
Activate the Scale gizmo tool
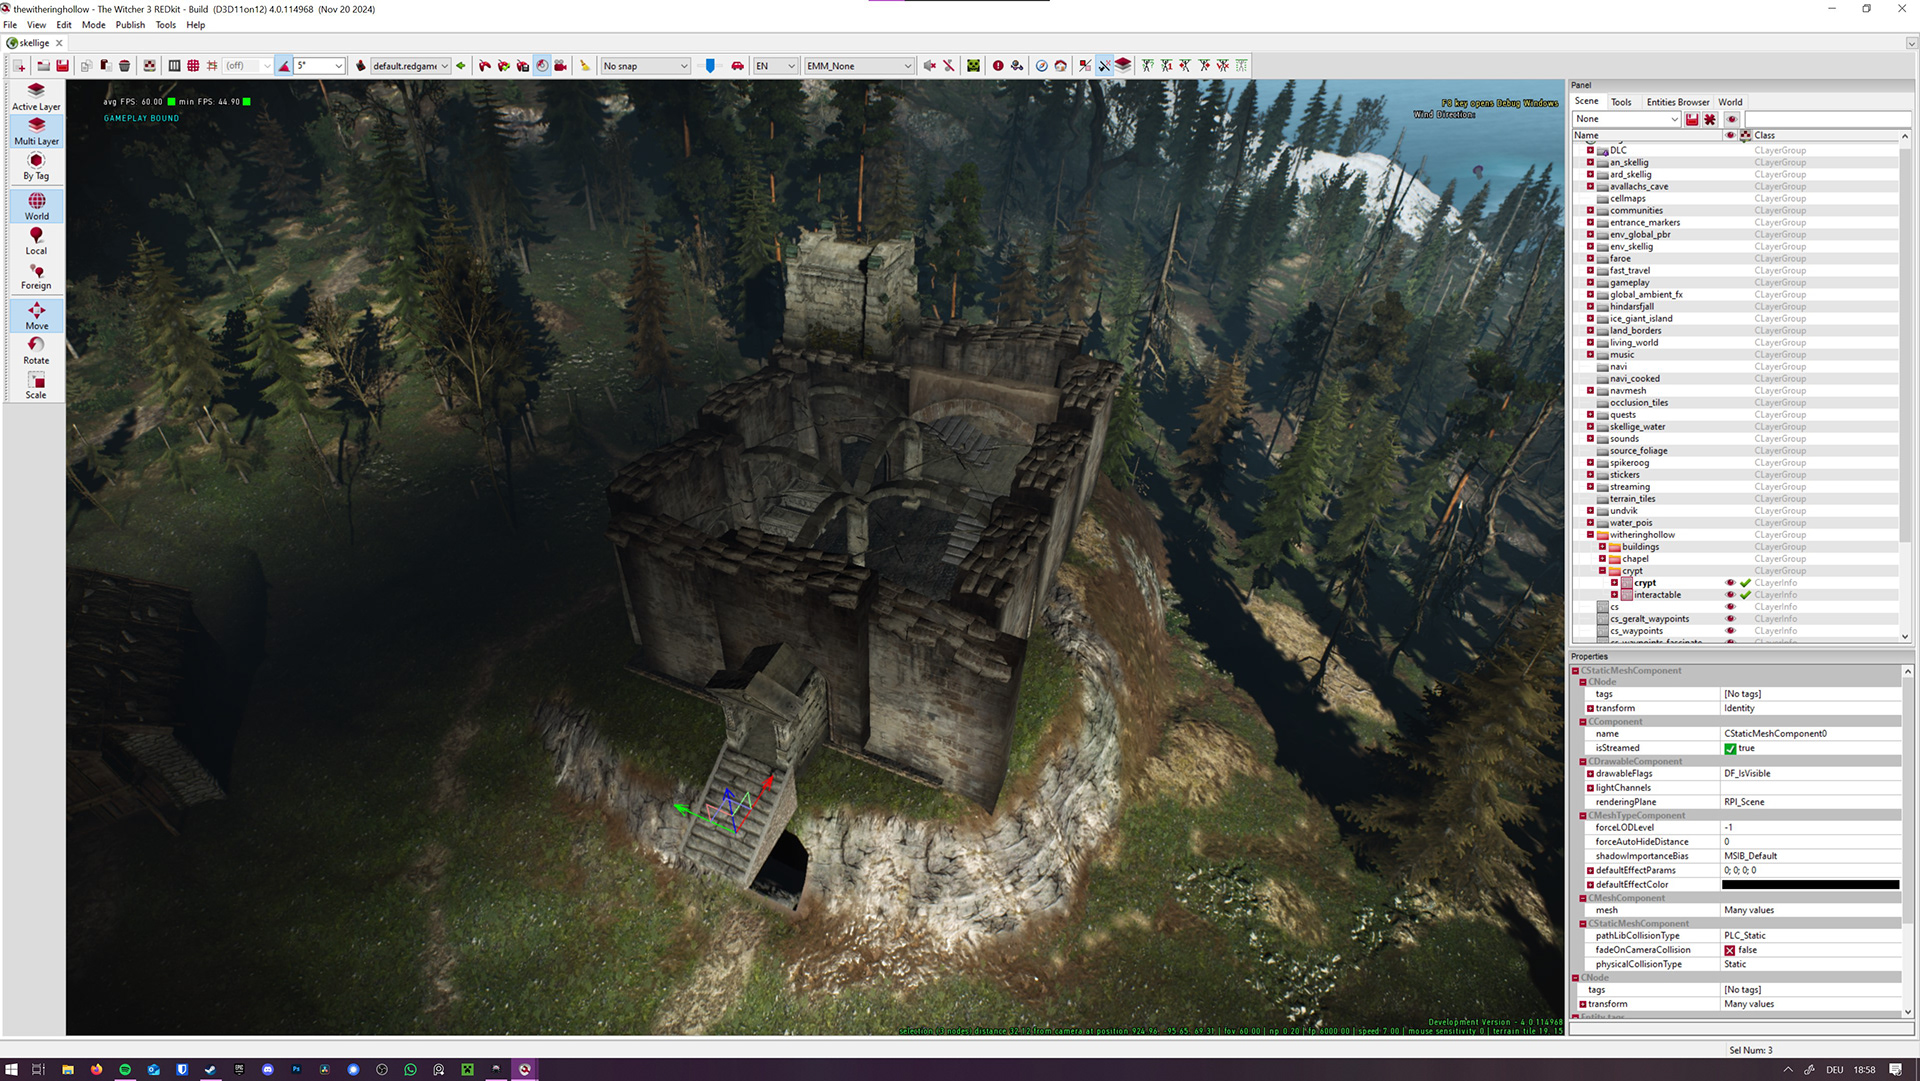(x=36, y=385)
